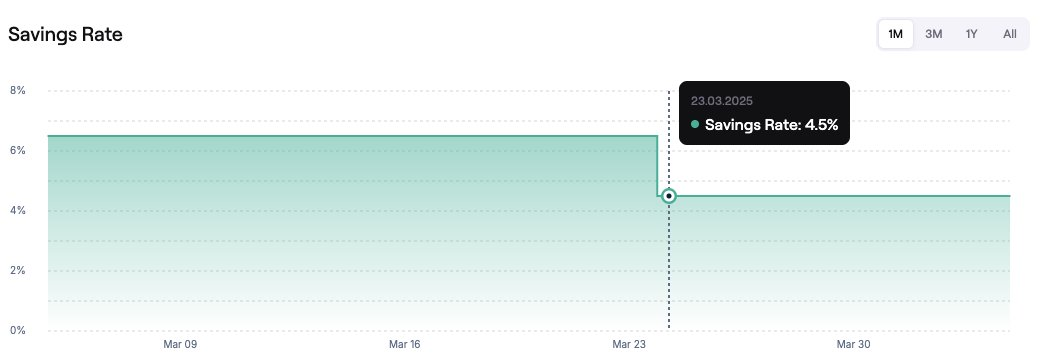Click the highlighted data point marker on chart
The image size is (1044, 362).
click(669, 196)
